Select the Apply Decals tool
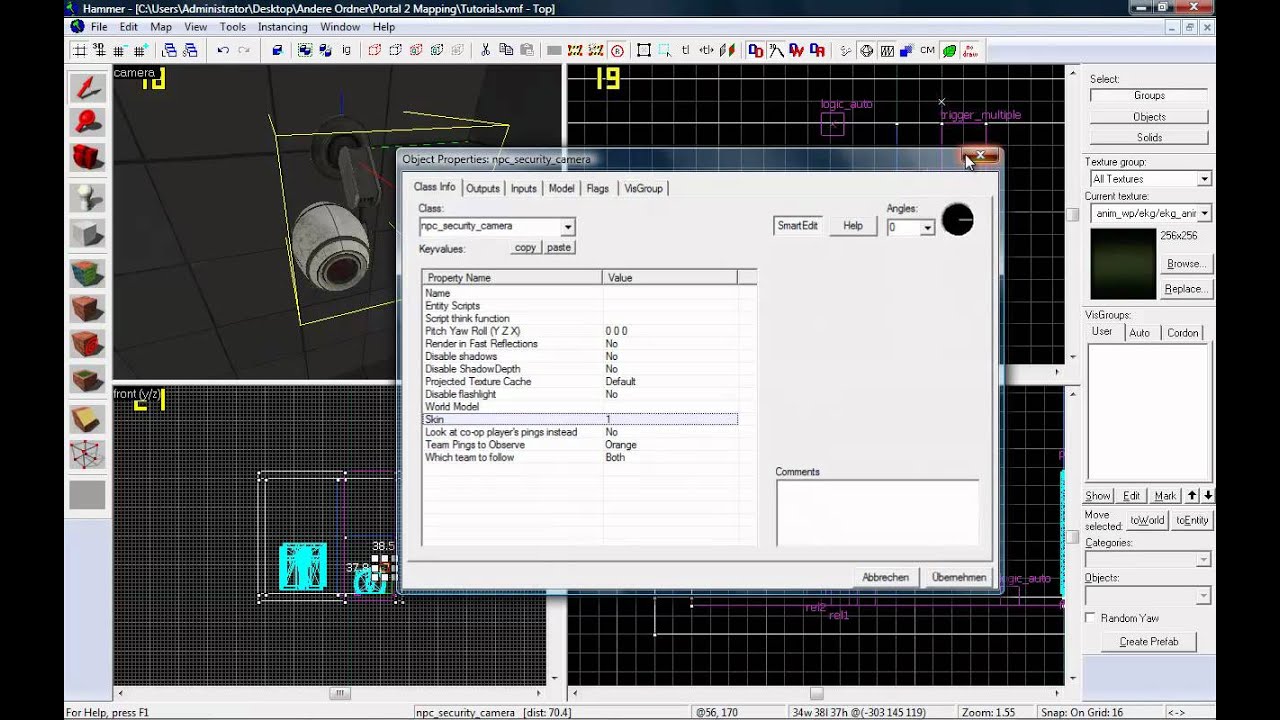 [87, 343]
